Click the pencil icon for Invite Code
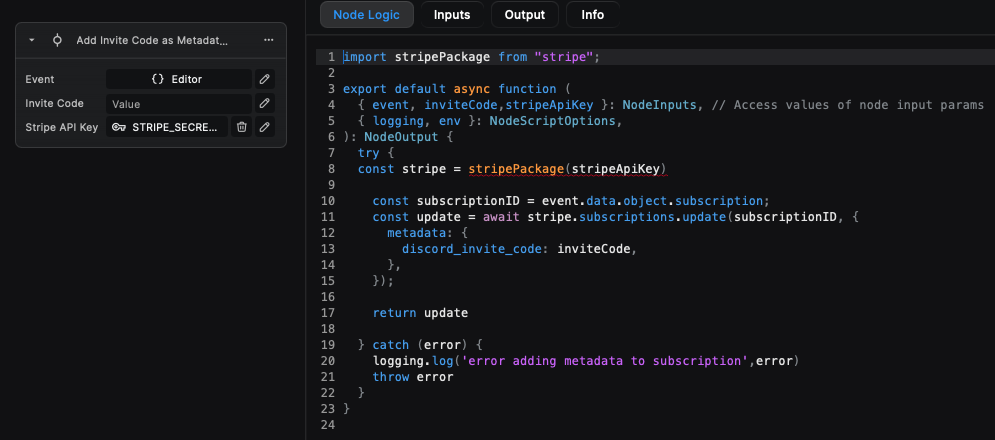Image resolution: width=995 pixels, height=440 pixels. click(x=265, y=103)
